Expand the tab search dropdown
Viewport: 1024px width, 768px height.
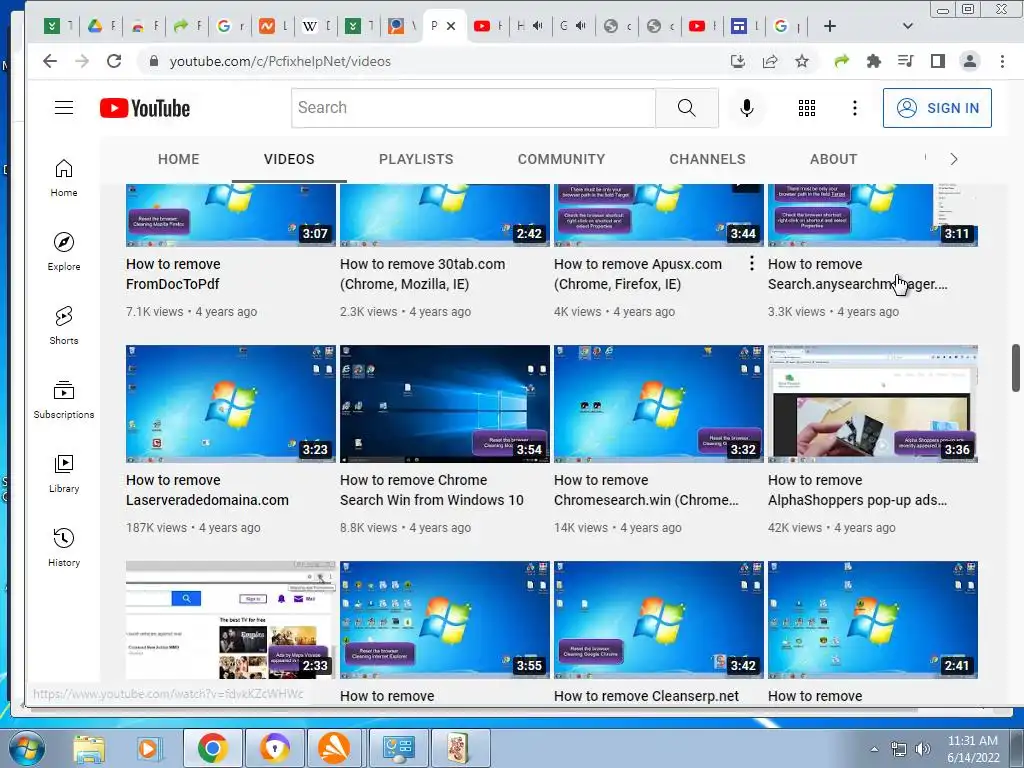pyautogui.click(x=908, y=26)
